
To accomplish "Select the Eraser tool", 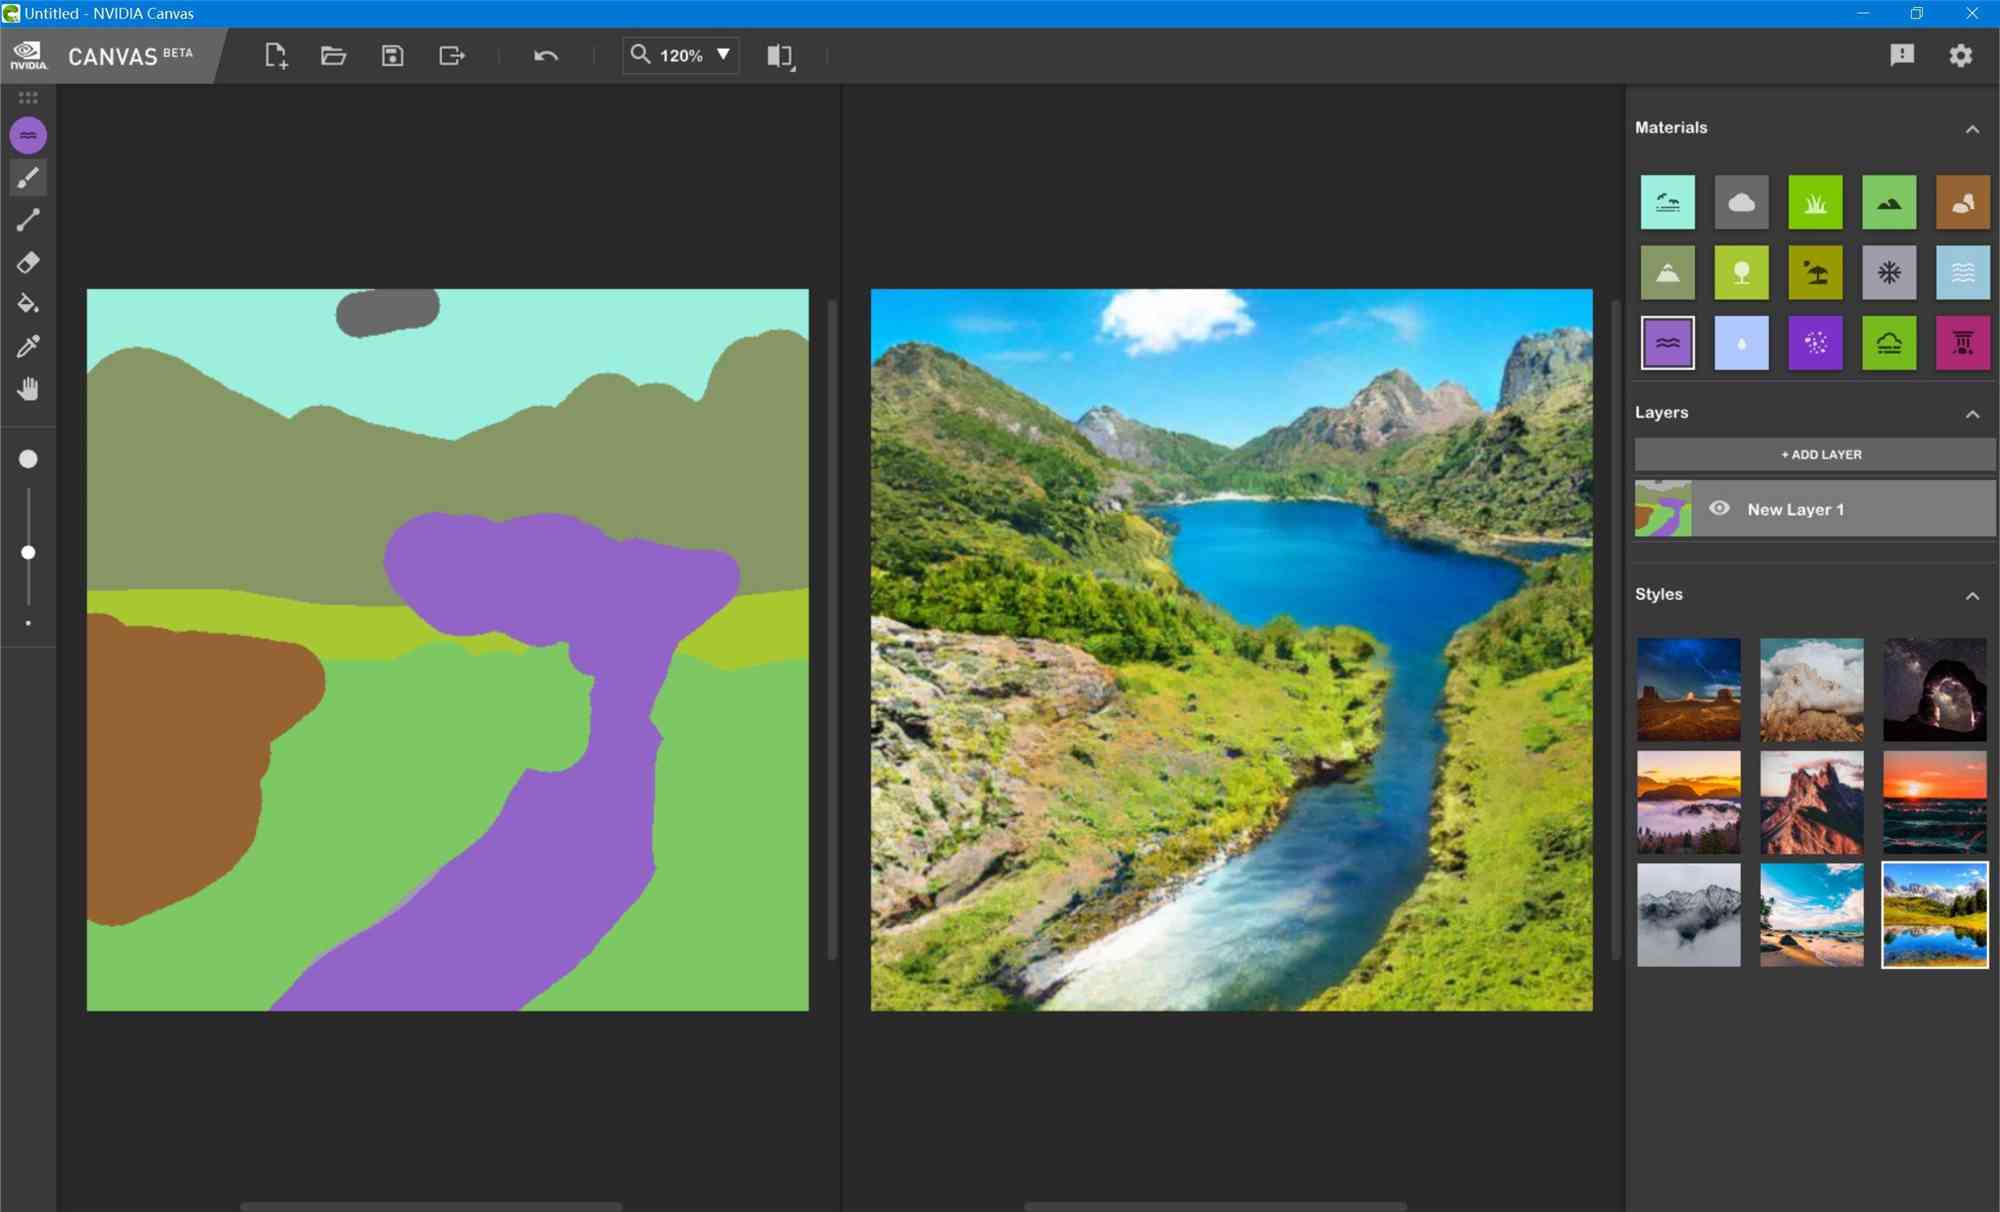I will pyautogui.click(x=27, y=262).
